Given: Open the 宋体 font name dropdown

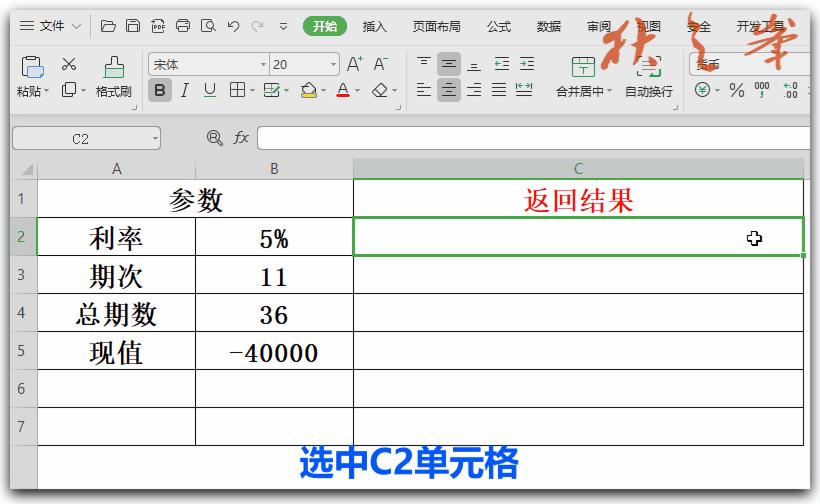Looking at the screenshot, I should 264,65.
